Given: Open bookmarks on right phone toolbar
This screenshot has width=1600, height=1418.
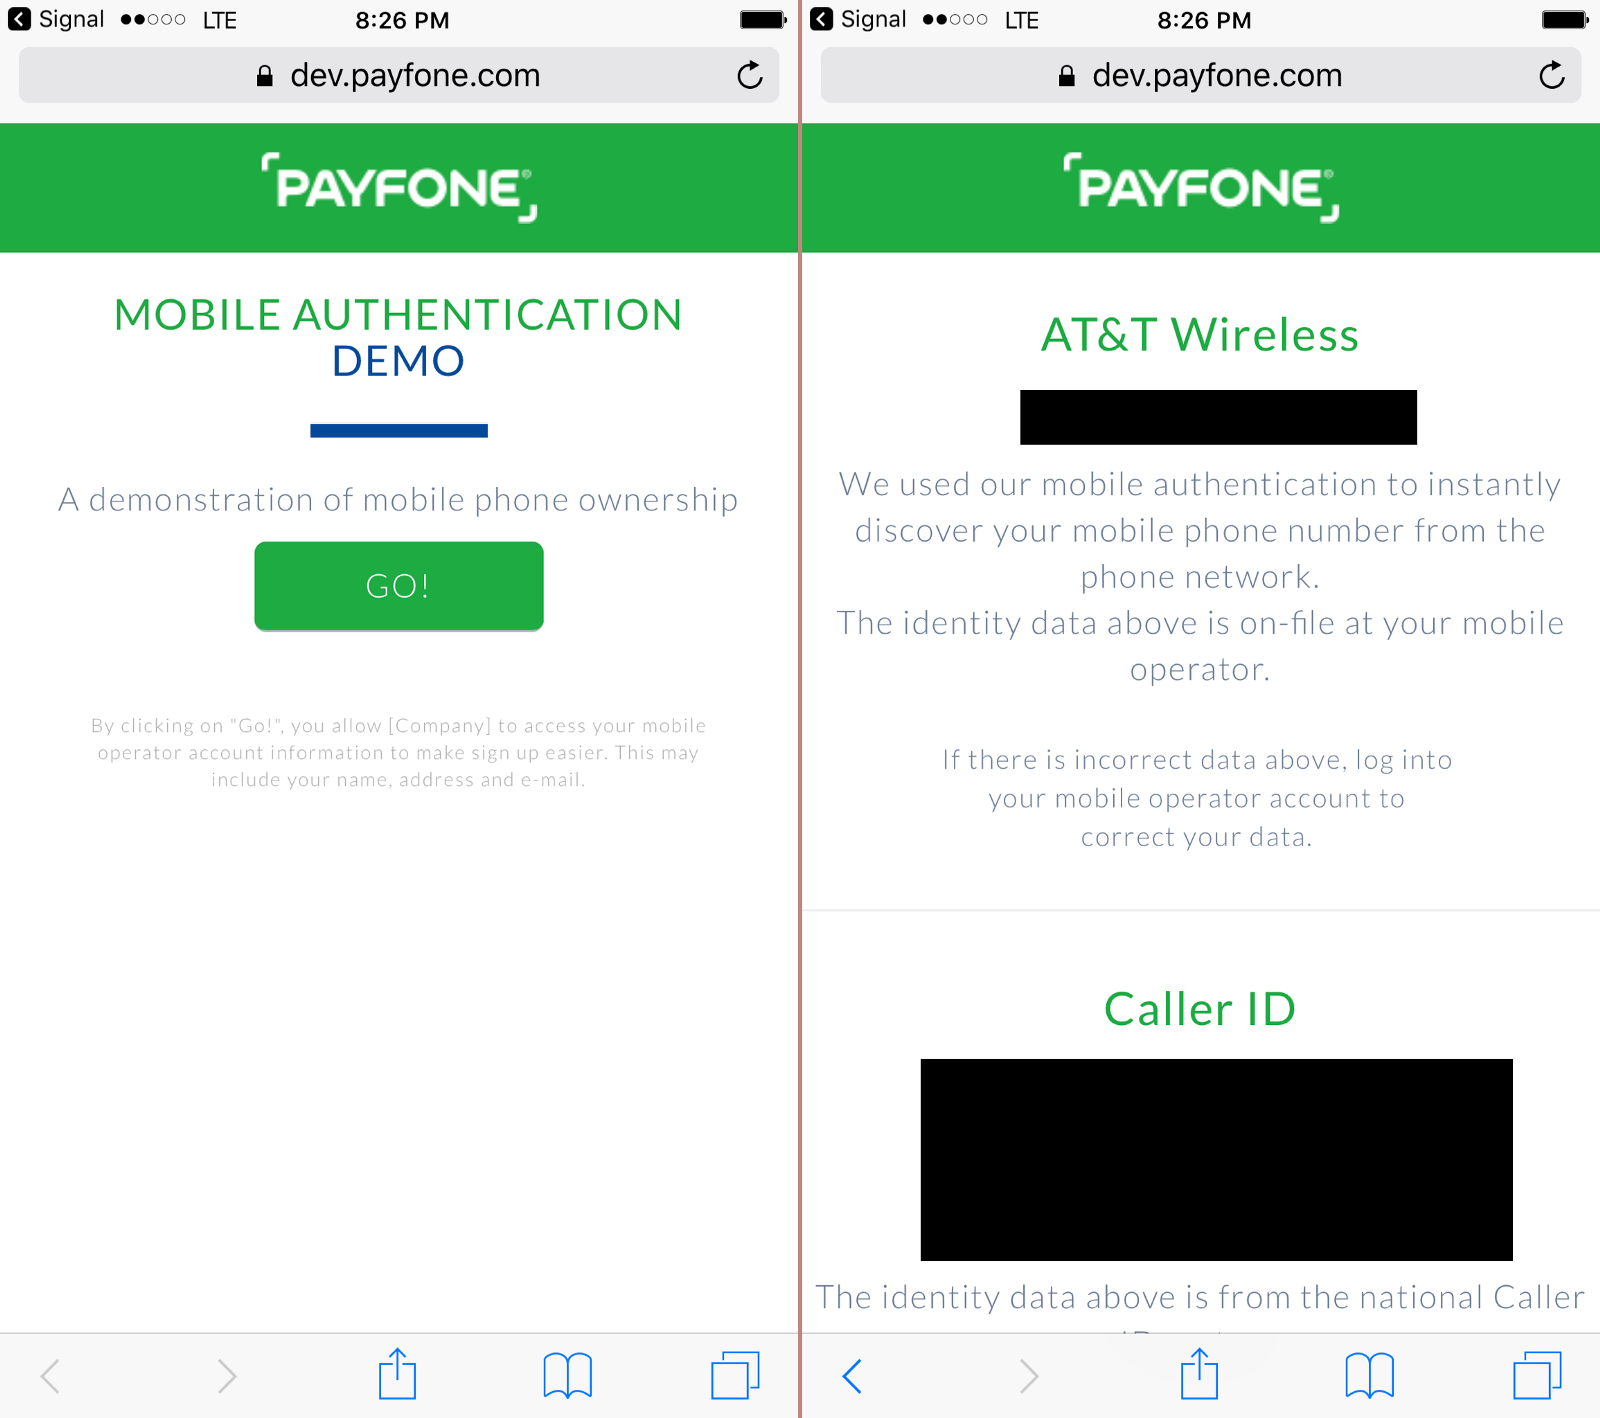Looking at the screenshot, I should [1370, 1376].
